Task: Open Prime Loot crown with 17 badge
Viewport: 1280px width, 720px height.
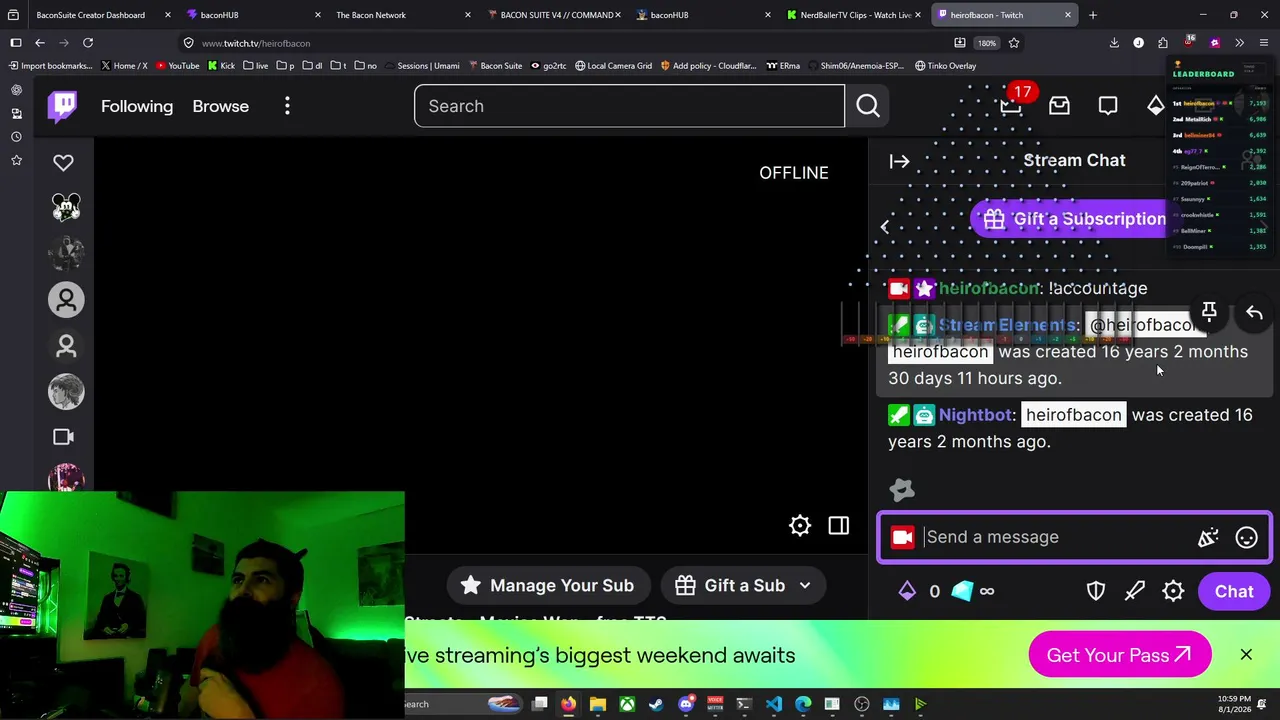Action: pos(1012,105)
